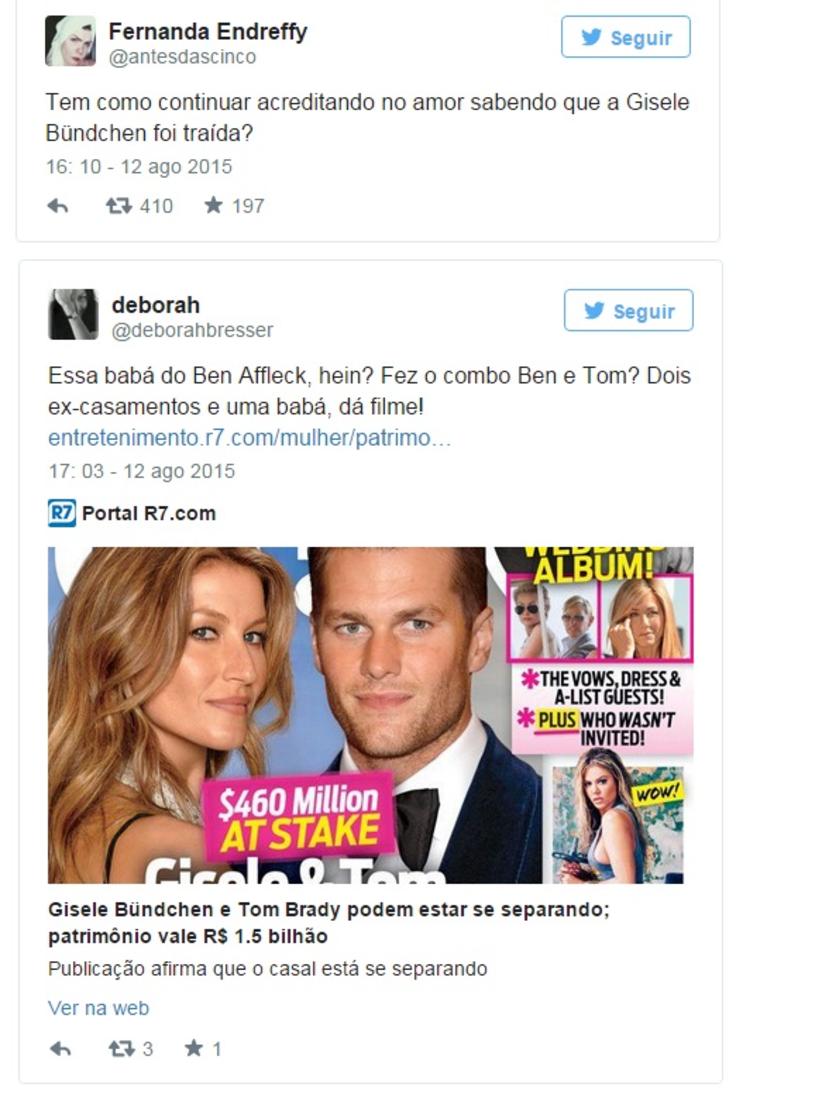The image size is (822, 1101).
Task: Open Fernanda Endreffy's profile avatar
Action: [70, 41]
